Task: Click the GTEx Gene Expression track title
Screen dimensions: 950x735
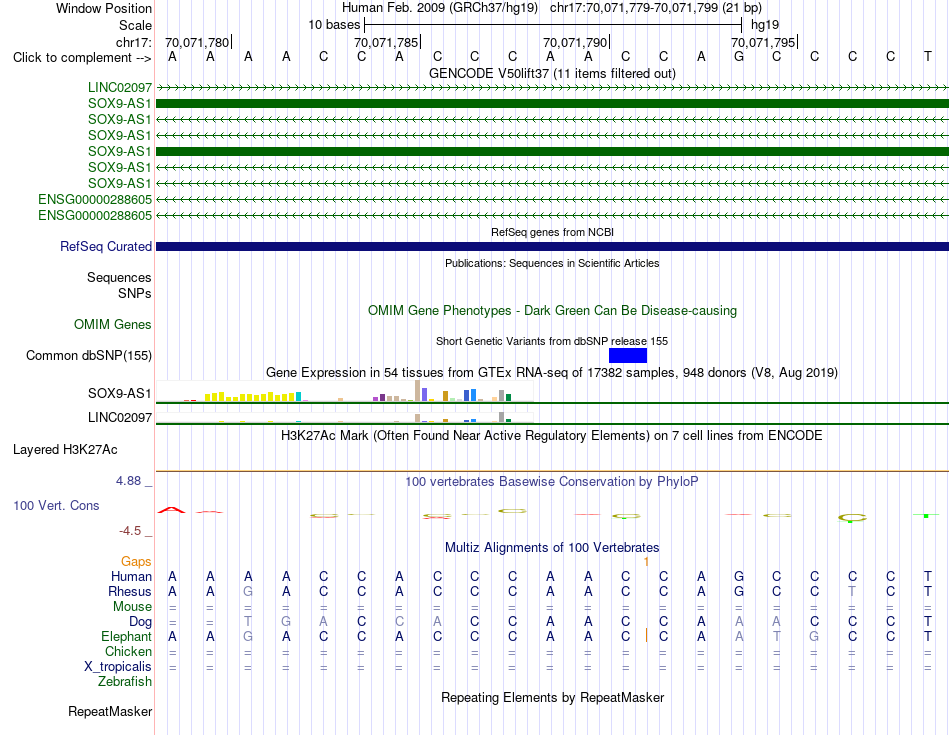Action: [x=552, y=373]
